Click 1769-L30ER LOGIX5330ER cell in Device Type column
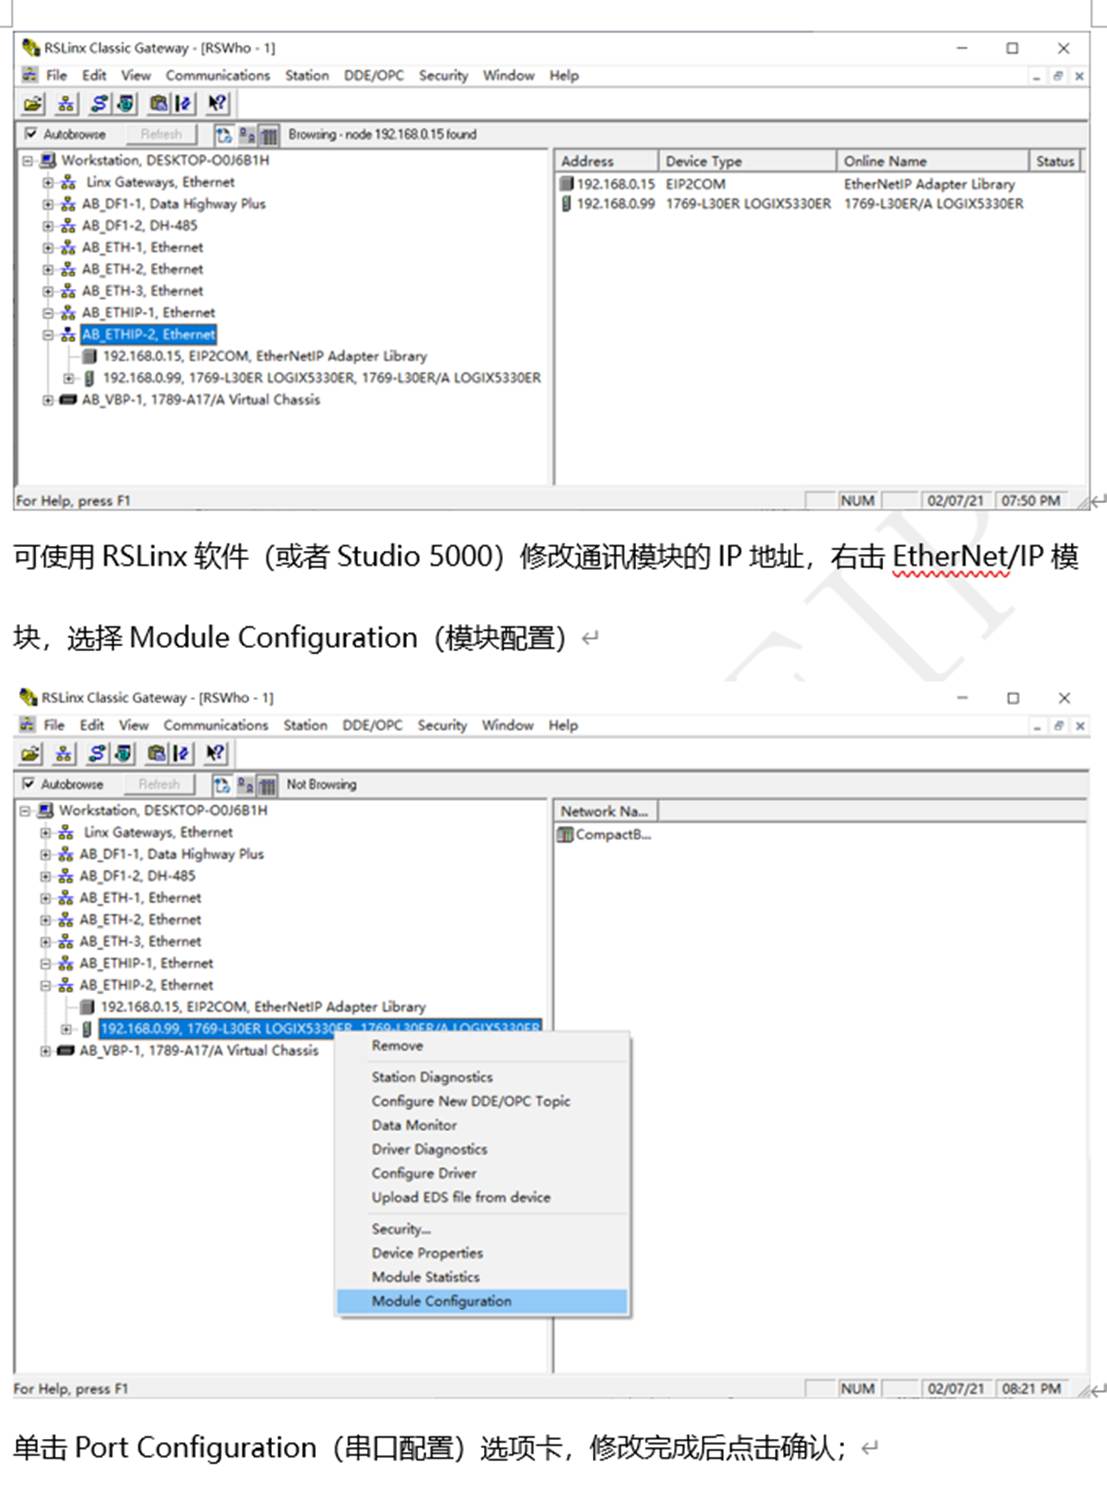The width and height of the screenshot is (1107, 1498). [x=748, y=204]
